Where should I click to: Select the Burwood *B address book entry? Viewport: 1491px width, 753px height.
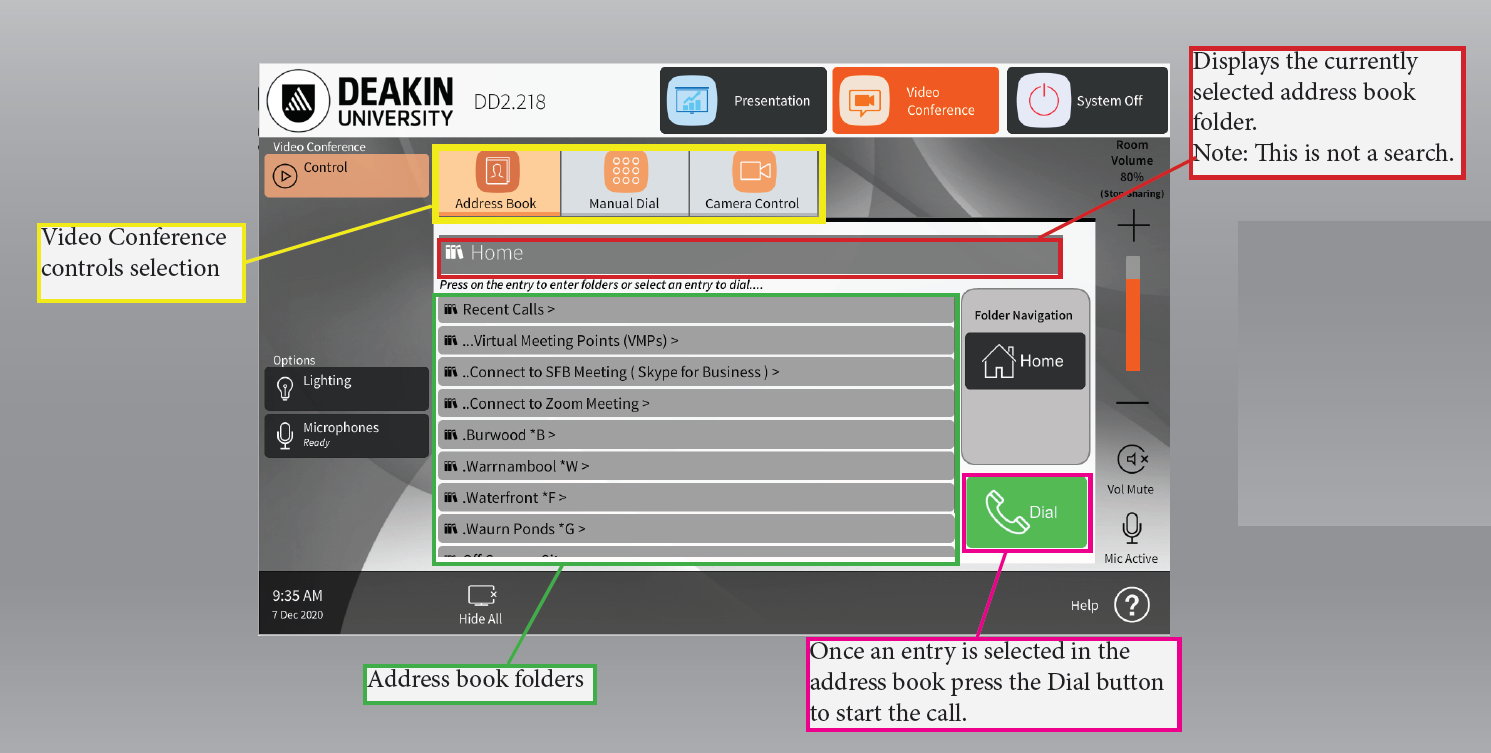(x=697, y=434)
